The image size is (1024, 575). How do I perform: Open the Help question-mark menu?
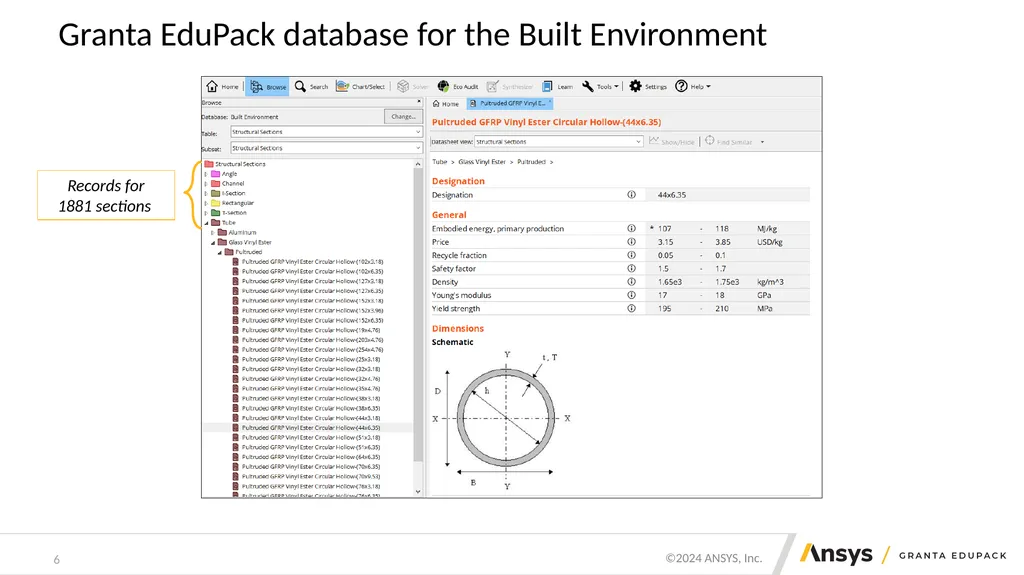pyautogui.click(x=693, y=86)
